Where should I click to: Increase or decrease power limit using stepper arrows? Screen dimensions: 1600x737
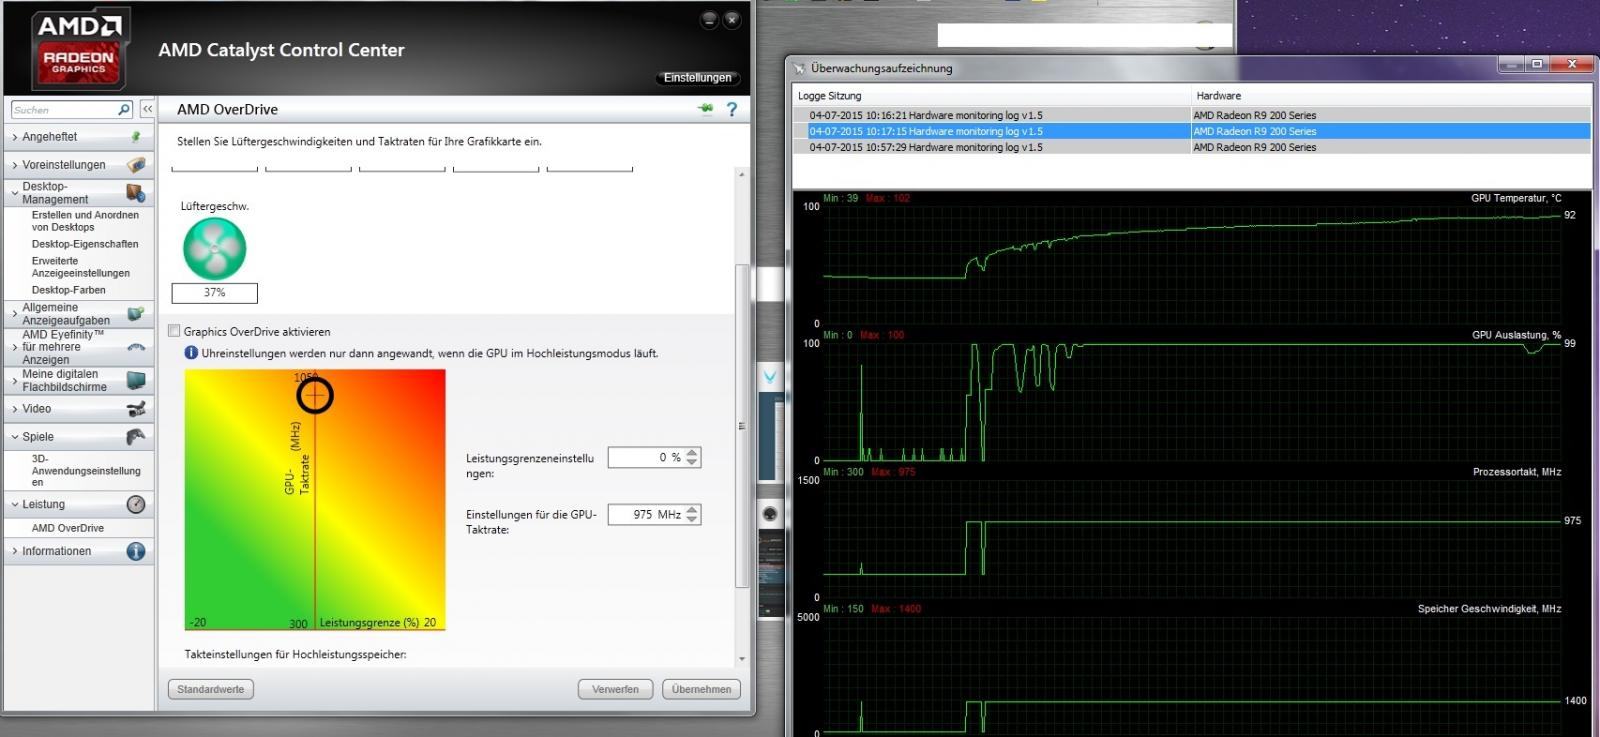coord(693,457)
